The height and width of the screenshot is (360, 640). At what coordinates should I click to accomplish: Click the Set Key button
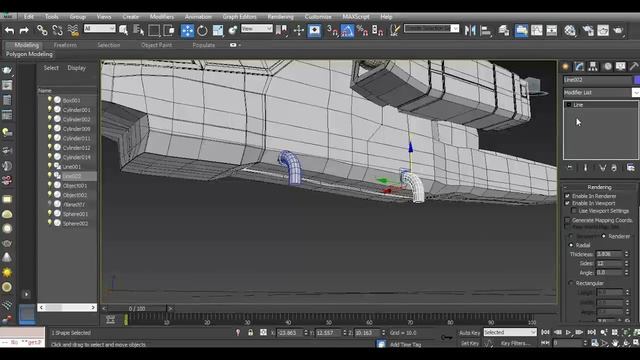469,343
